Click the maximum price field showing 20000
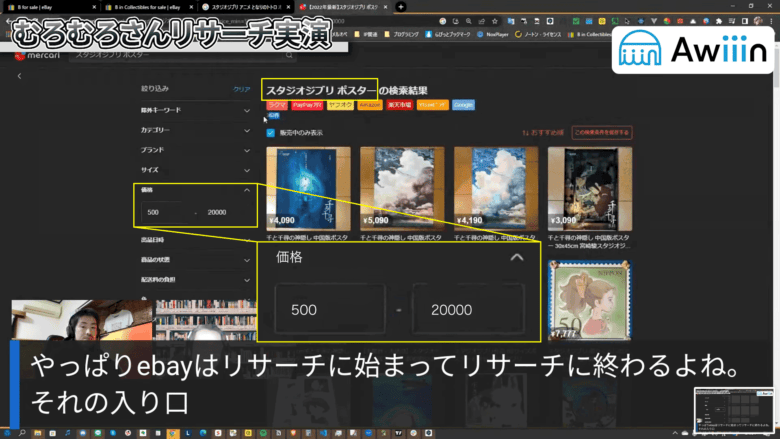The width and height of the screenshot is (780, 439). point(226,212)
